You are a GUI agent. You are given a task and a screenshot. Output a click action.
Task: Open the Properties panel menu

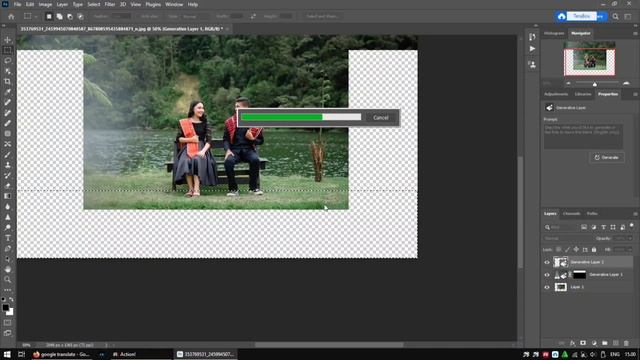[x=635, y=94]
